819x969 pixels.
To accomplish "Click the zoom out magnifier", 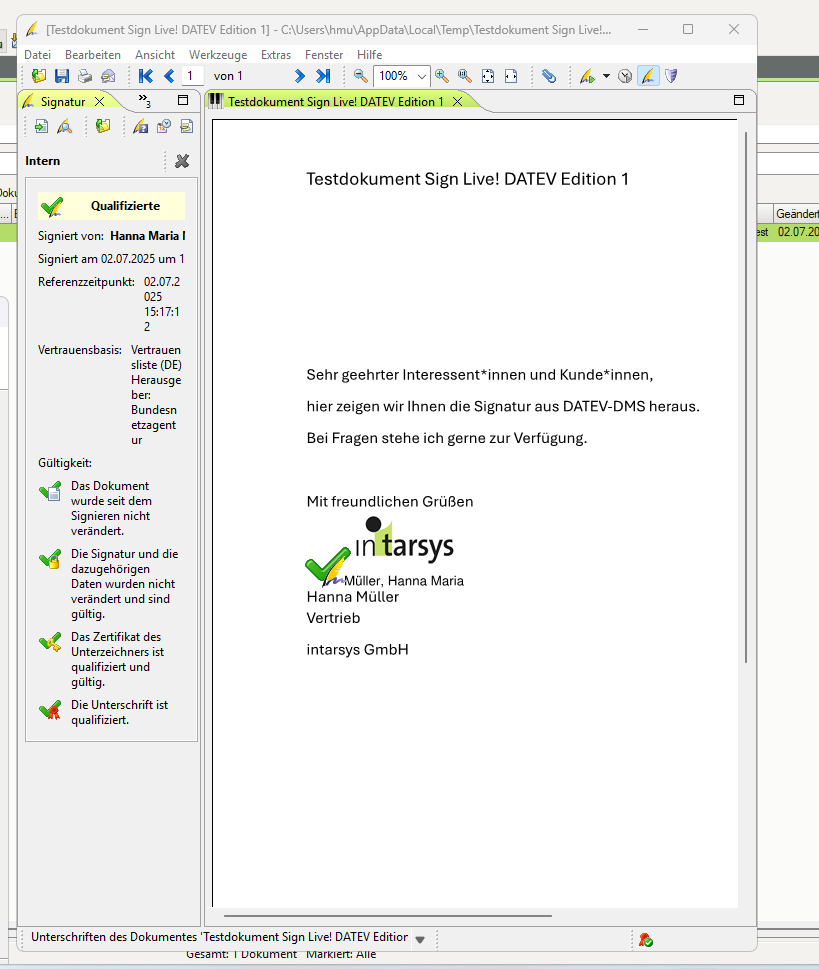I will 361,76.
